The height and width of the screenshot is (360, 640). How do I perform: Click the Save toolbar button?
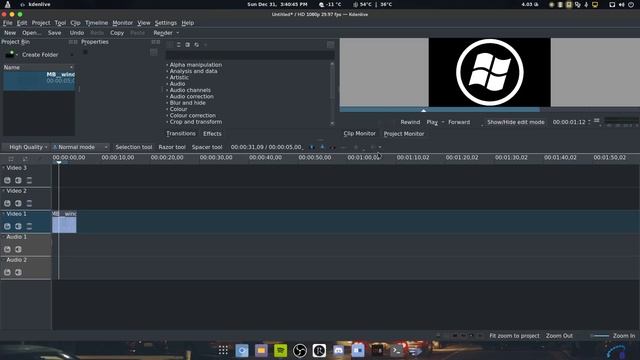pyautogui.click(x=54, y=33)
